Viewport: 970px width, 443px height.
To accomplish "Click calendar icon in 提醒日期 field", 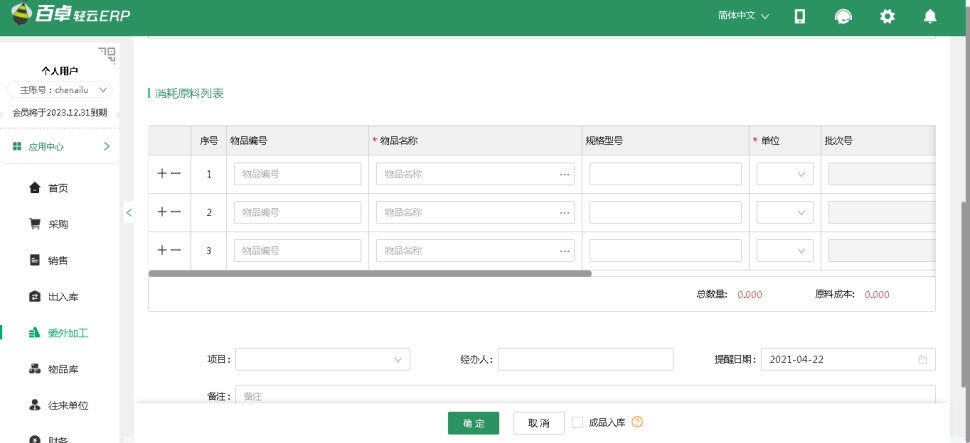I will [x=922, y=359].
